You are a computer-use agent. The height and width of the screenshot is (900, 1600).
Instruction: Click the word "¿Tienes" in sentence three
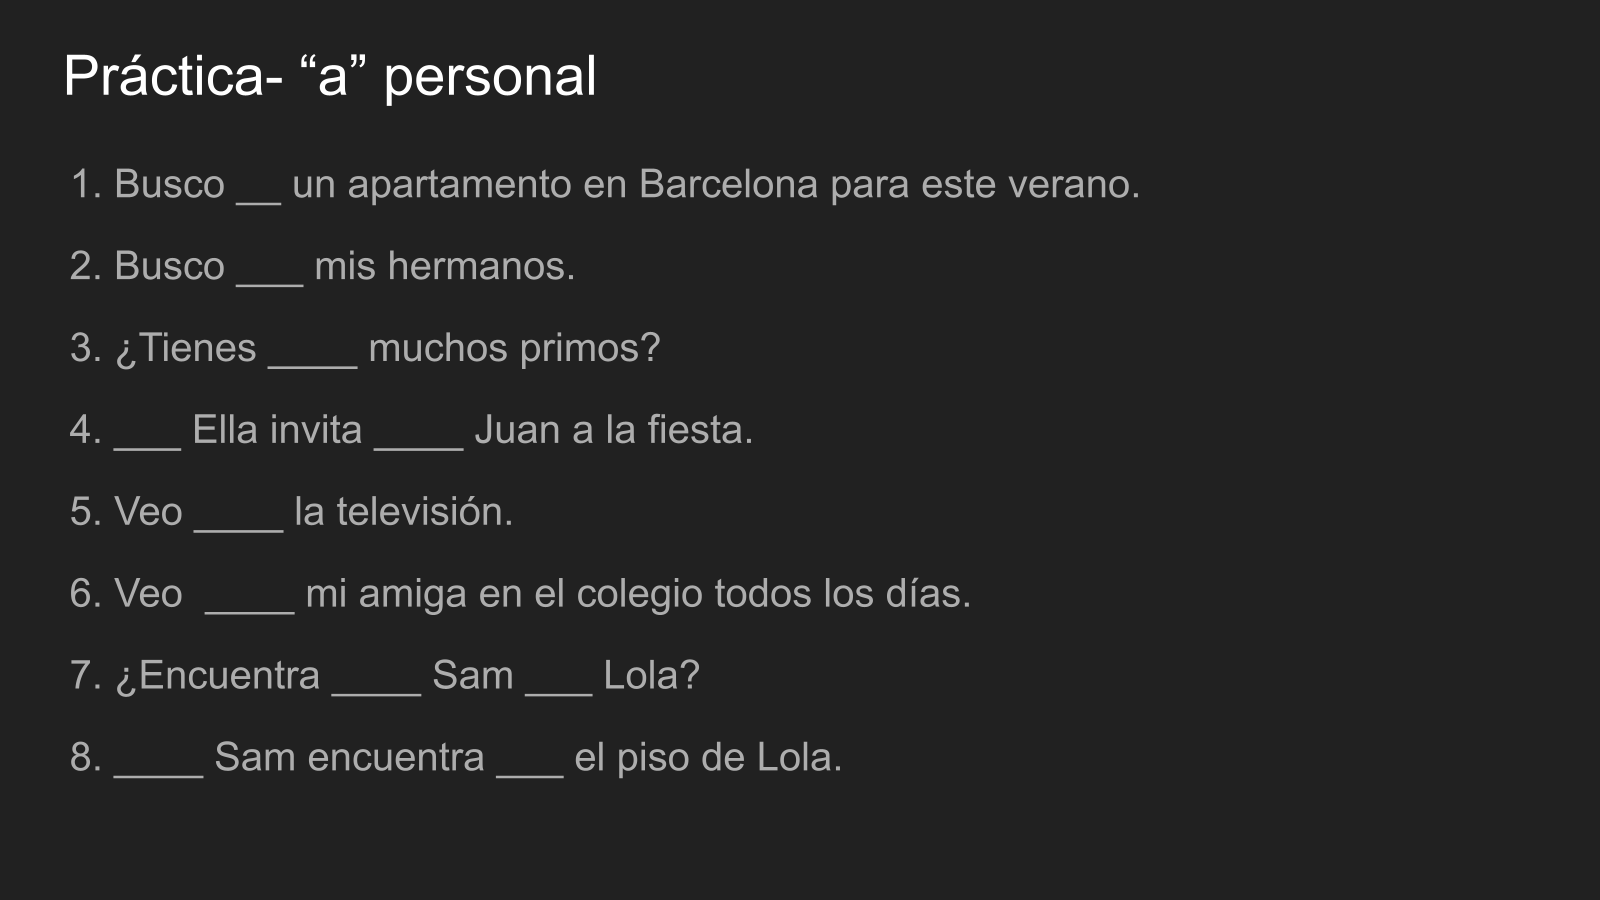[x=186, y=348]
